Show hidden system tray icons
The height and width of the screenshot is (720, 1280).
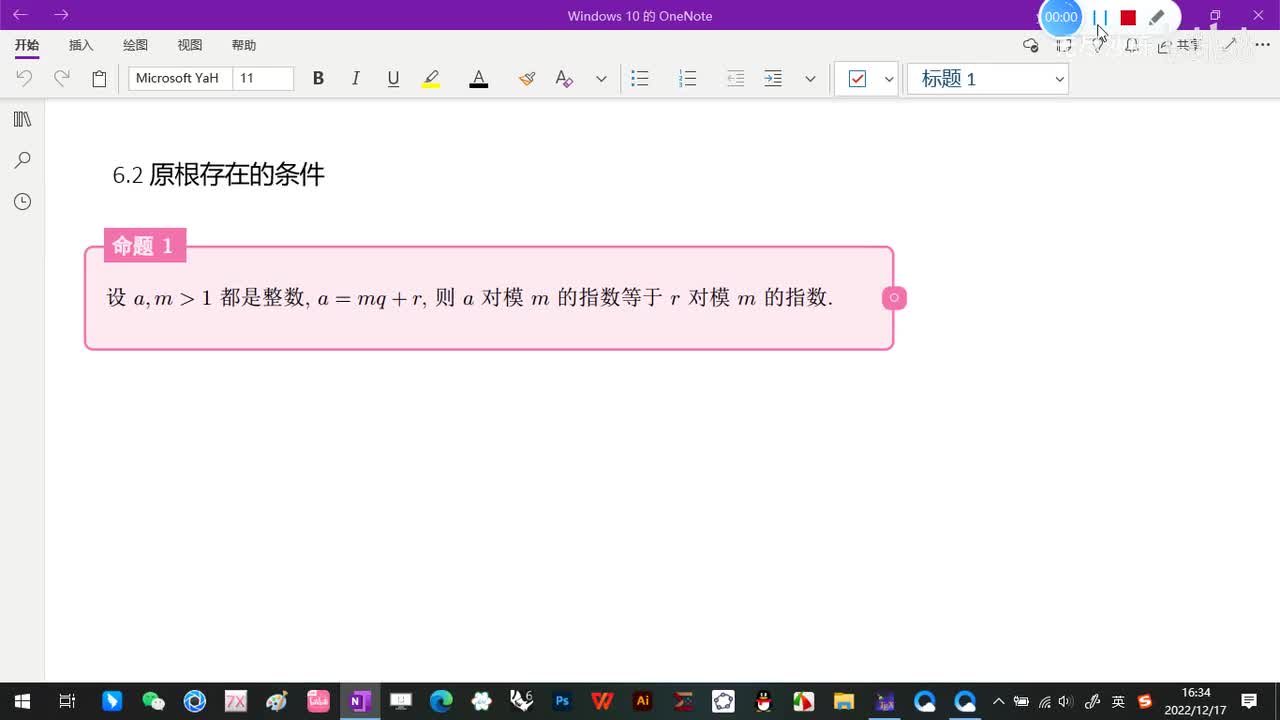(x=998, y=701)
